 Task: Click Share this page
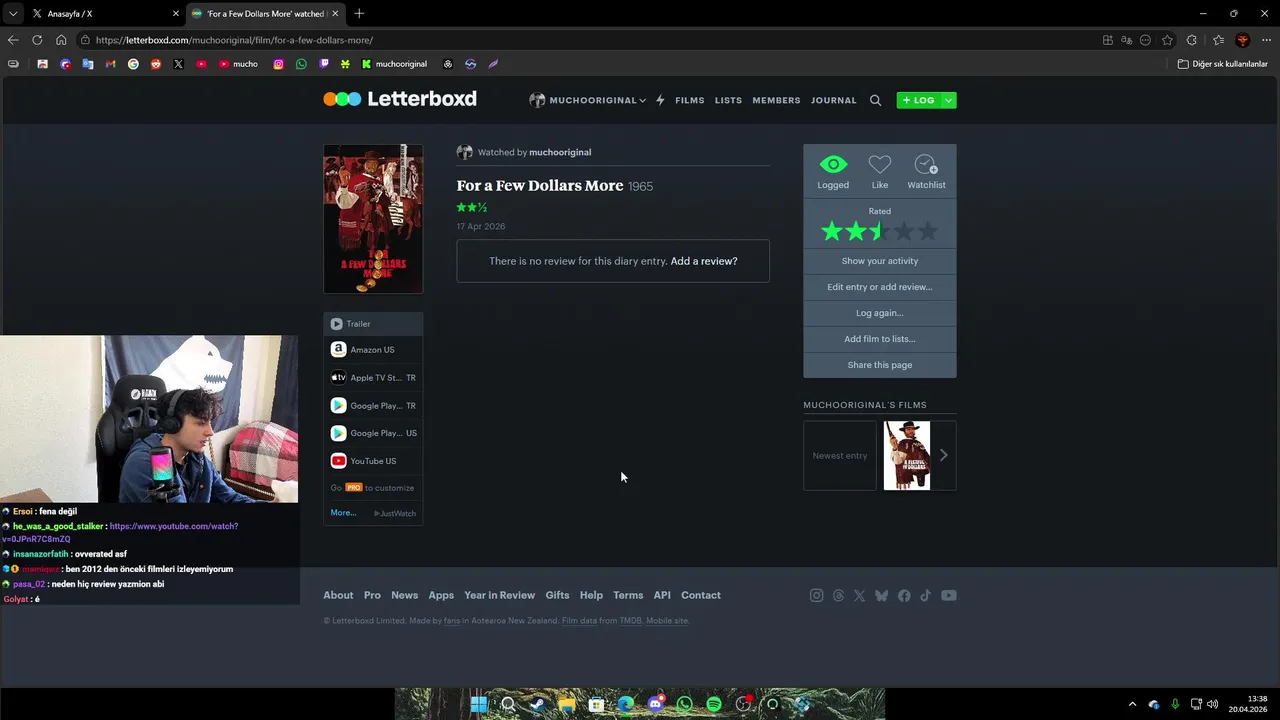(x=880, y=365)
